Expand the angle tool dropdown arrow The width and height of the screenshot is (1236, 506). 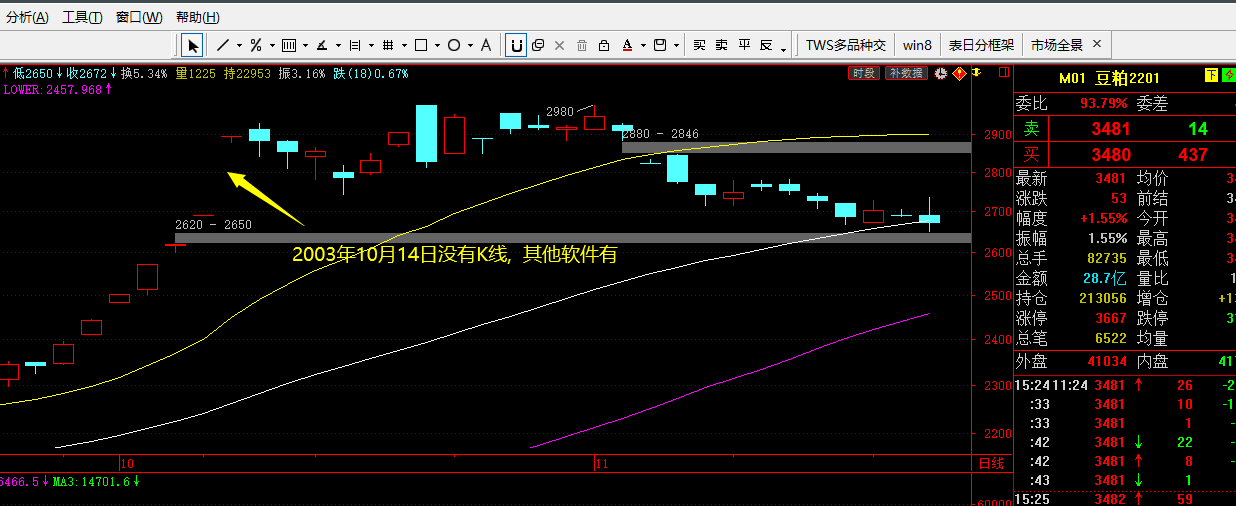click(338, 45)
